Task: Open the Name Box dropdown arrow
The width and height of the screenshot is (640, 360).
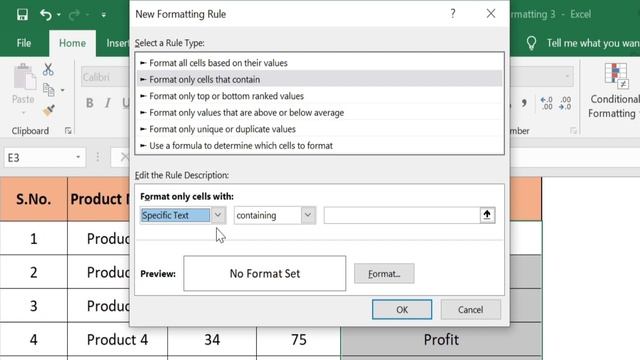Action: point(78,158)
